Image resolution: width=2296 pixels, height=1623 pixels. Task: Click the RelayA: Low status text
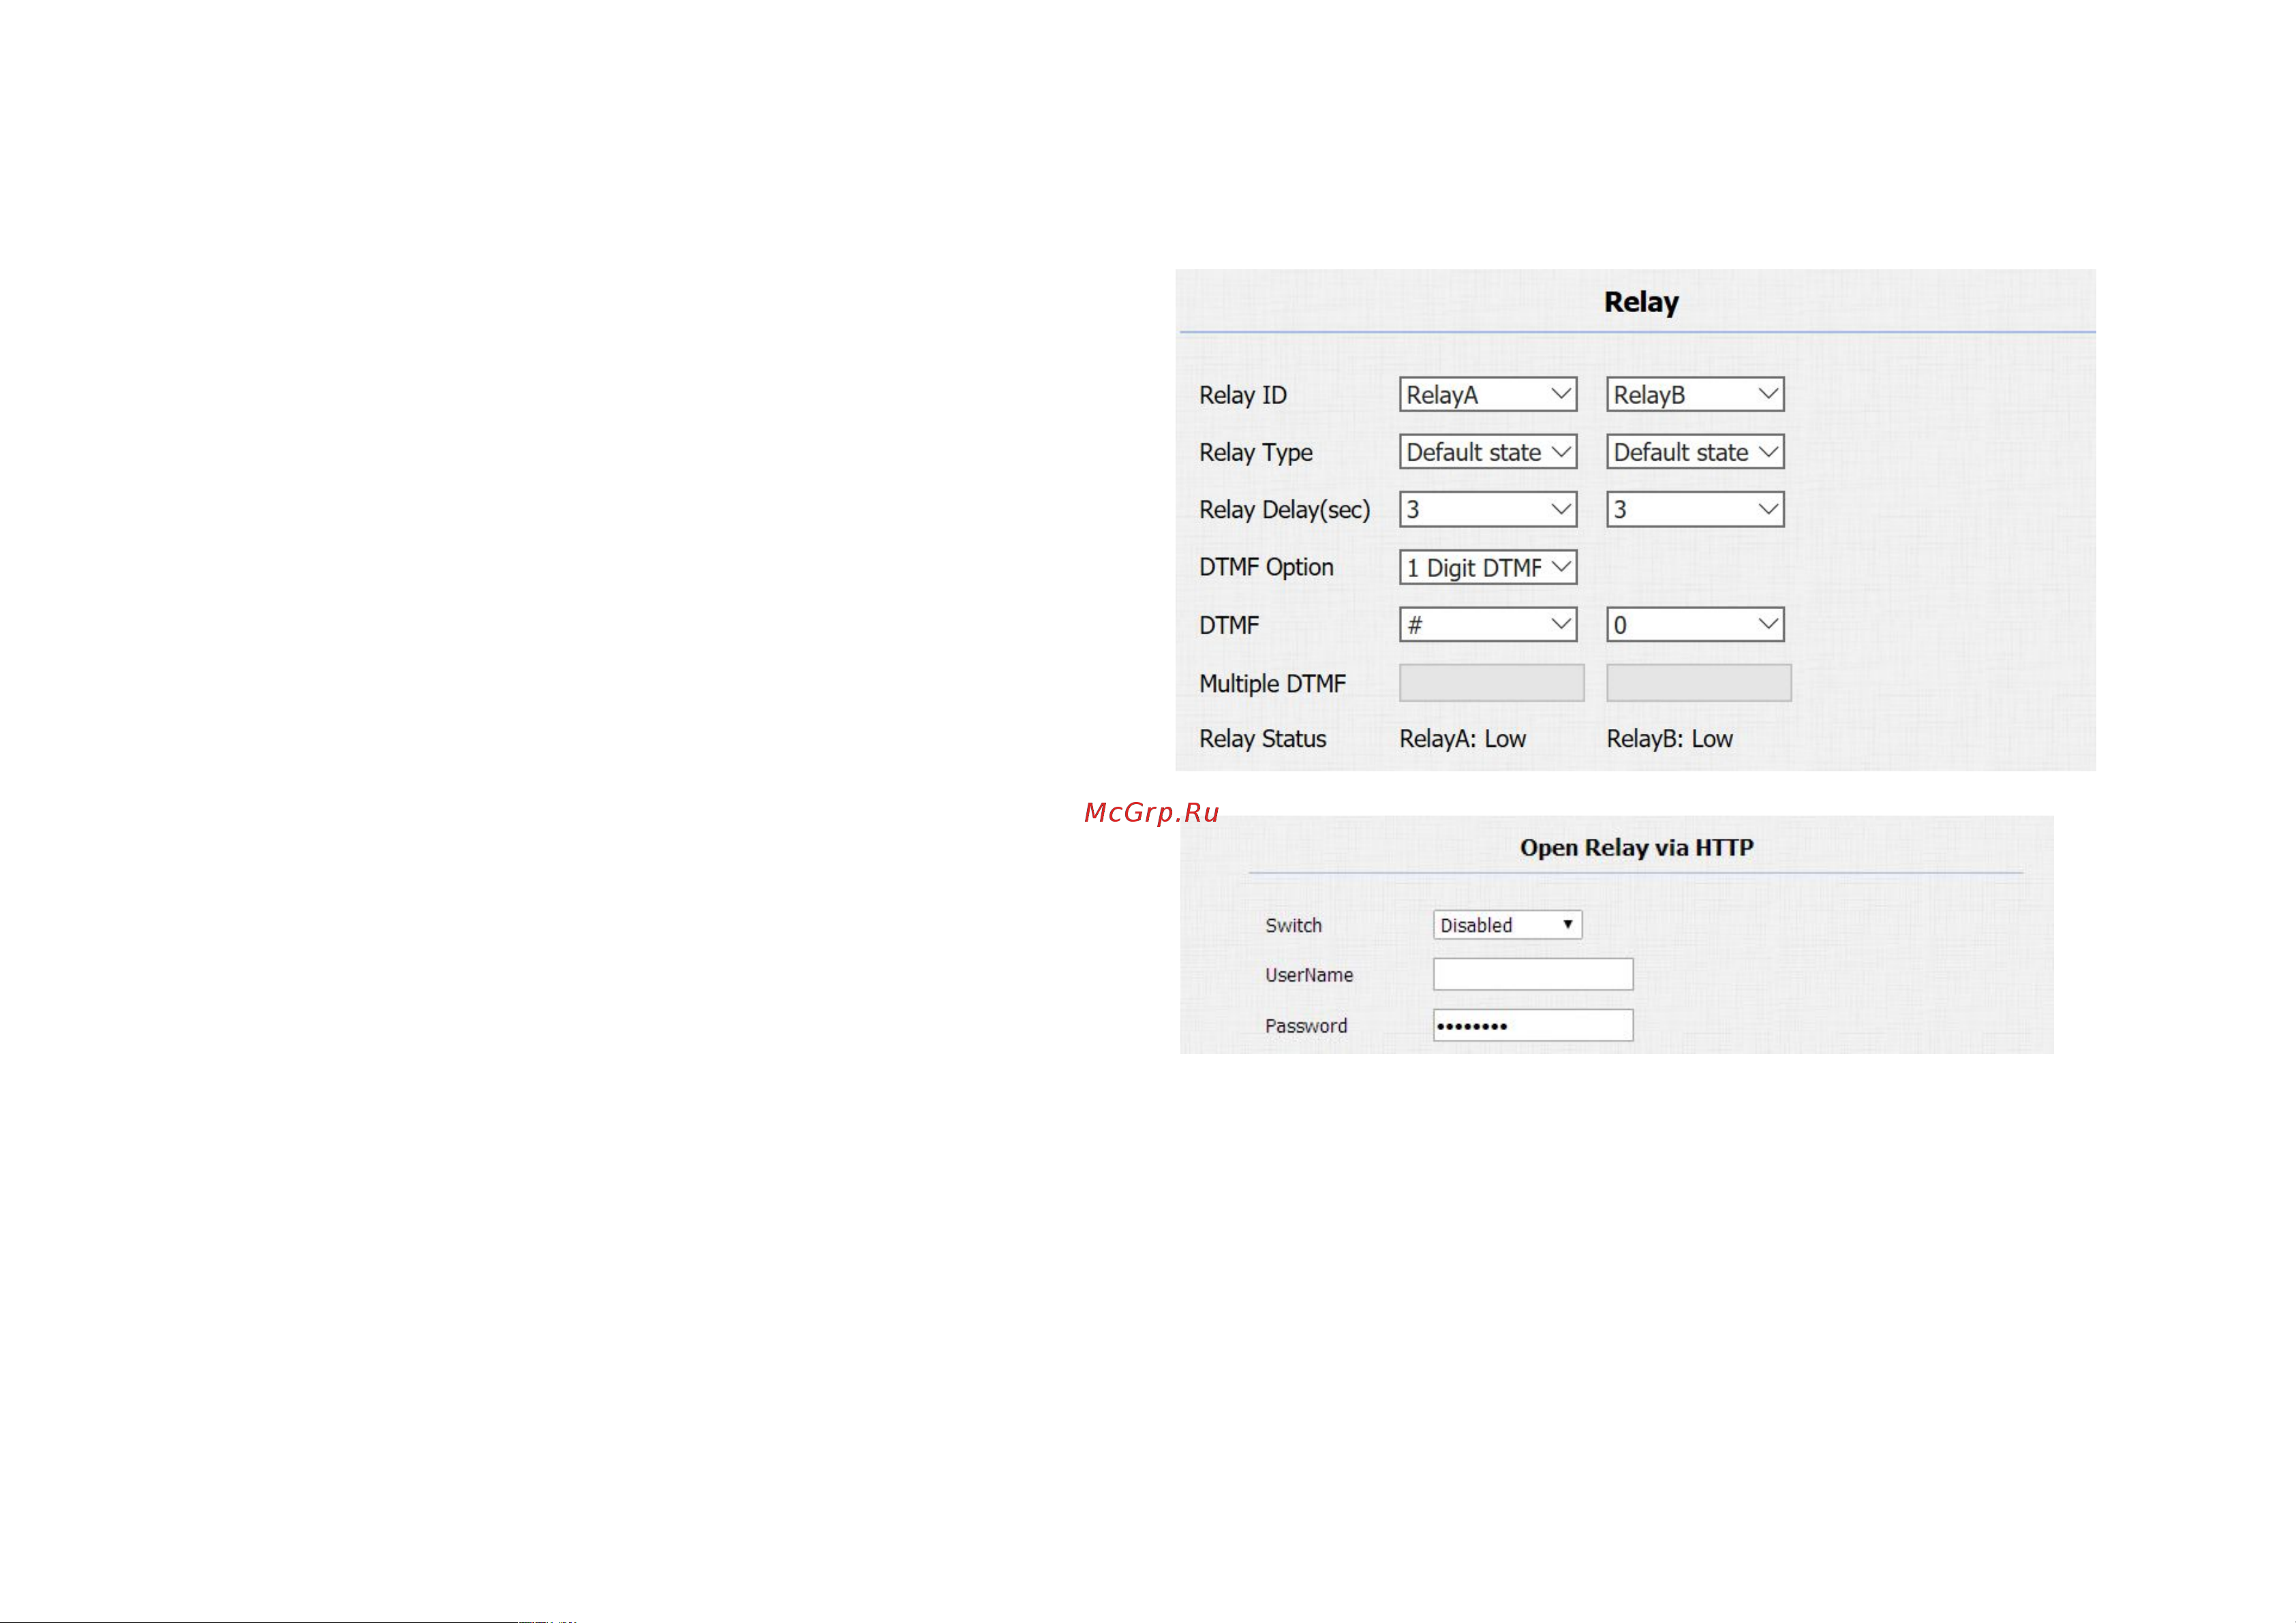[x=1462, y=739]
